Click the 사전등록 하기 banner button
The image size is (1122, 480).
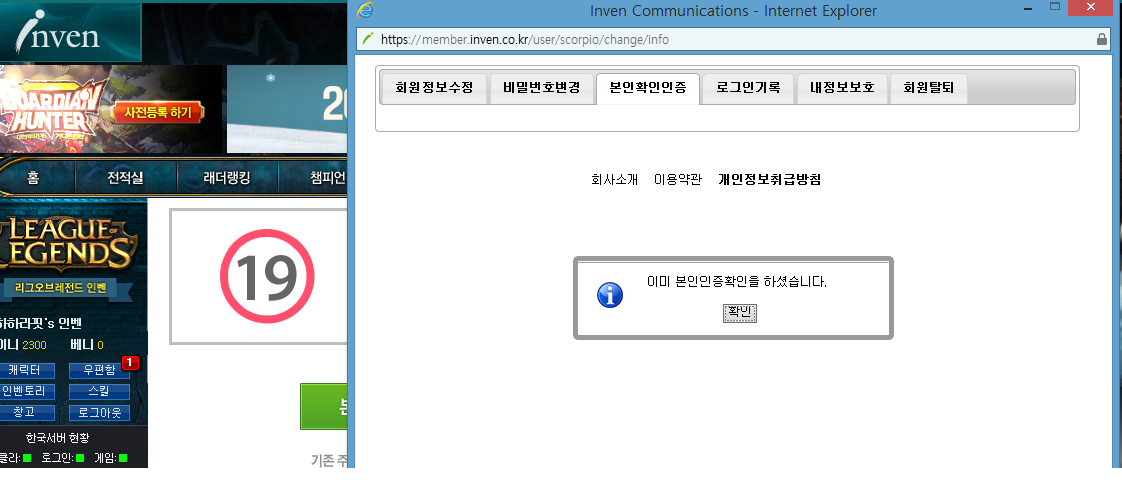(156, 112)
